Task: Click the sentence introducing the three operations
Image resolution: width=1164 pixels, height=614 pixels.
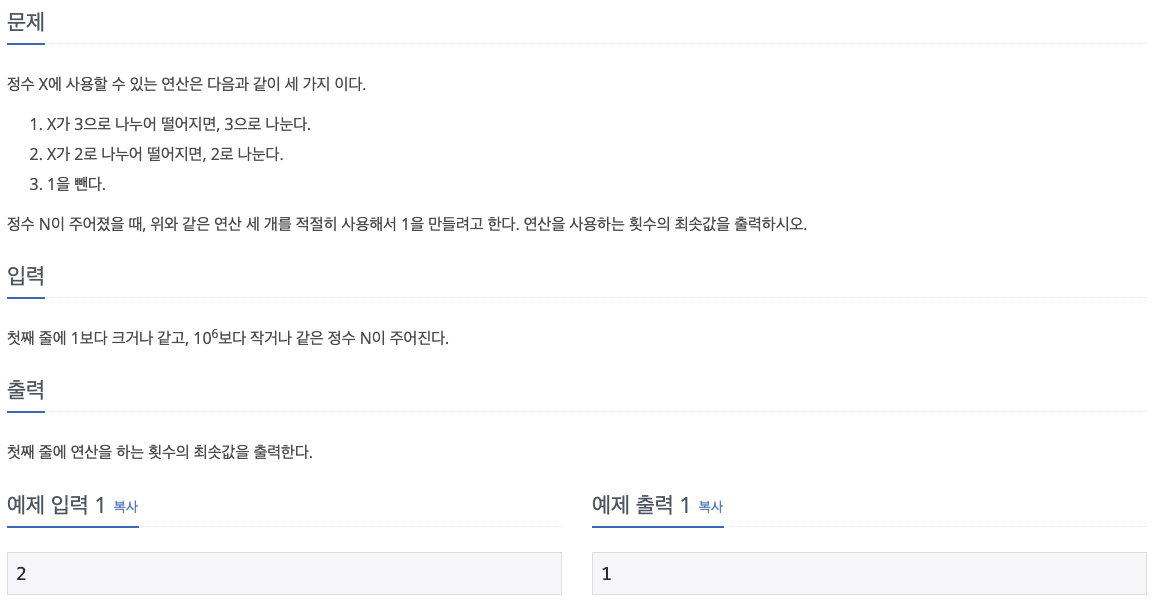Action: (x=186, y=84)
